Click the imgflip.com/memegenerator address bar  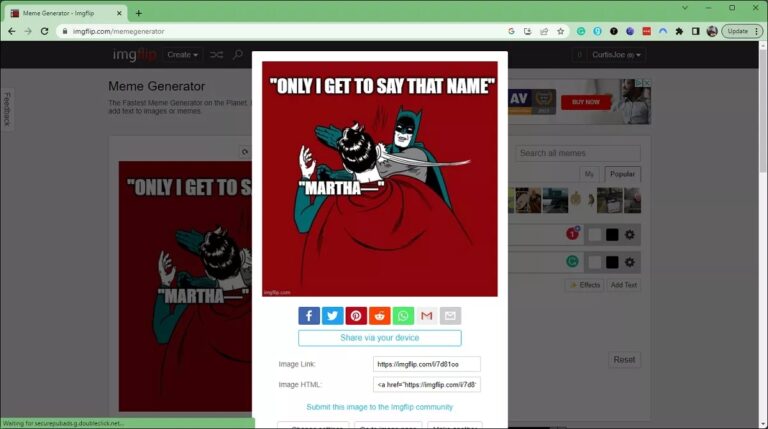[284, 31]
